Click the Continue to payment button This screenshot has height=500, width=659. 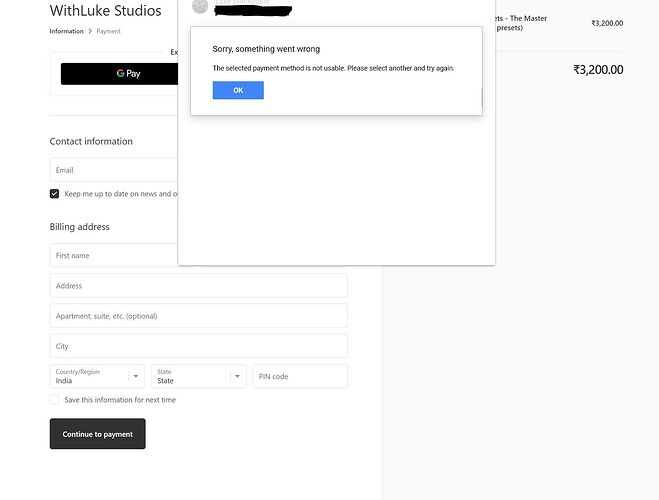[97, 434]
